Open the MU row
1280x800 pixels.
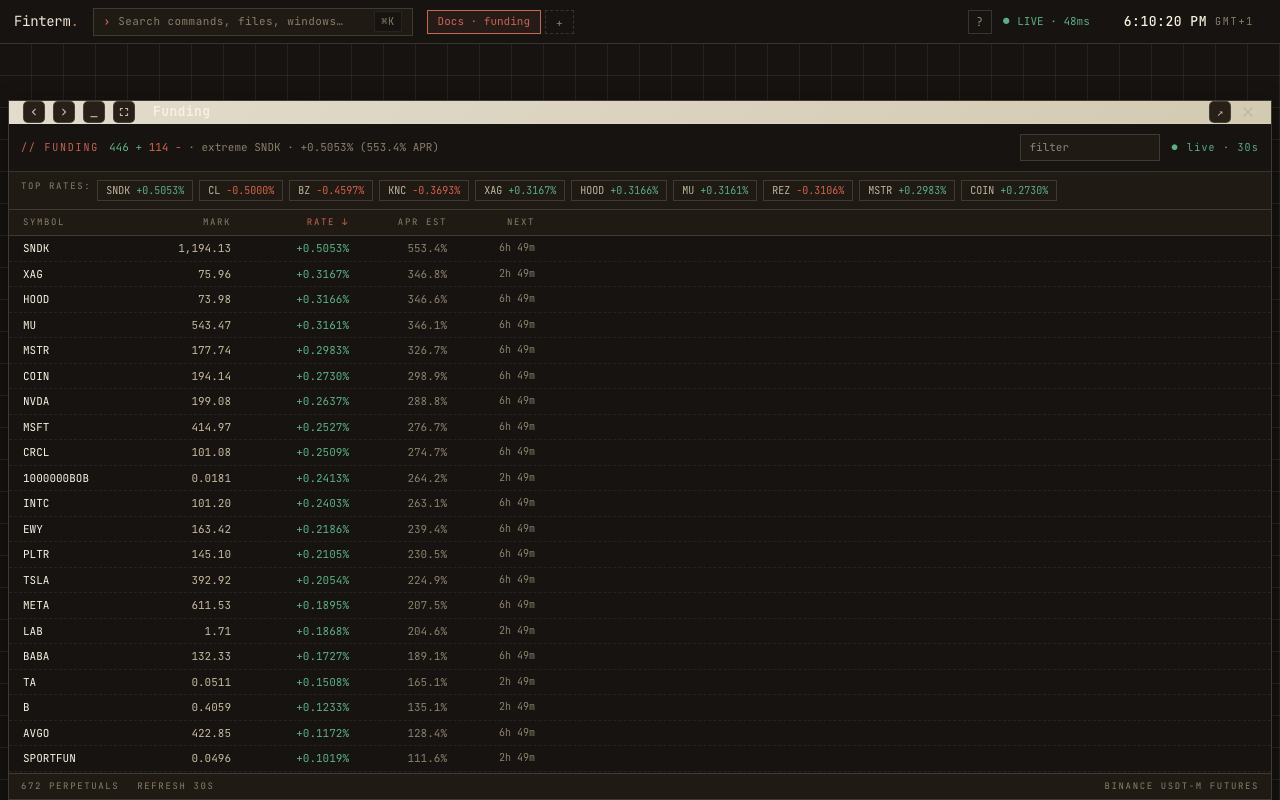pos(640,325)
